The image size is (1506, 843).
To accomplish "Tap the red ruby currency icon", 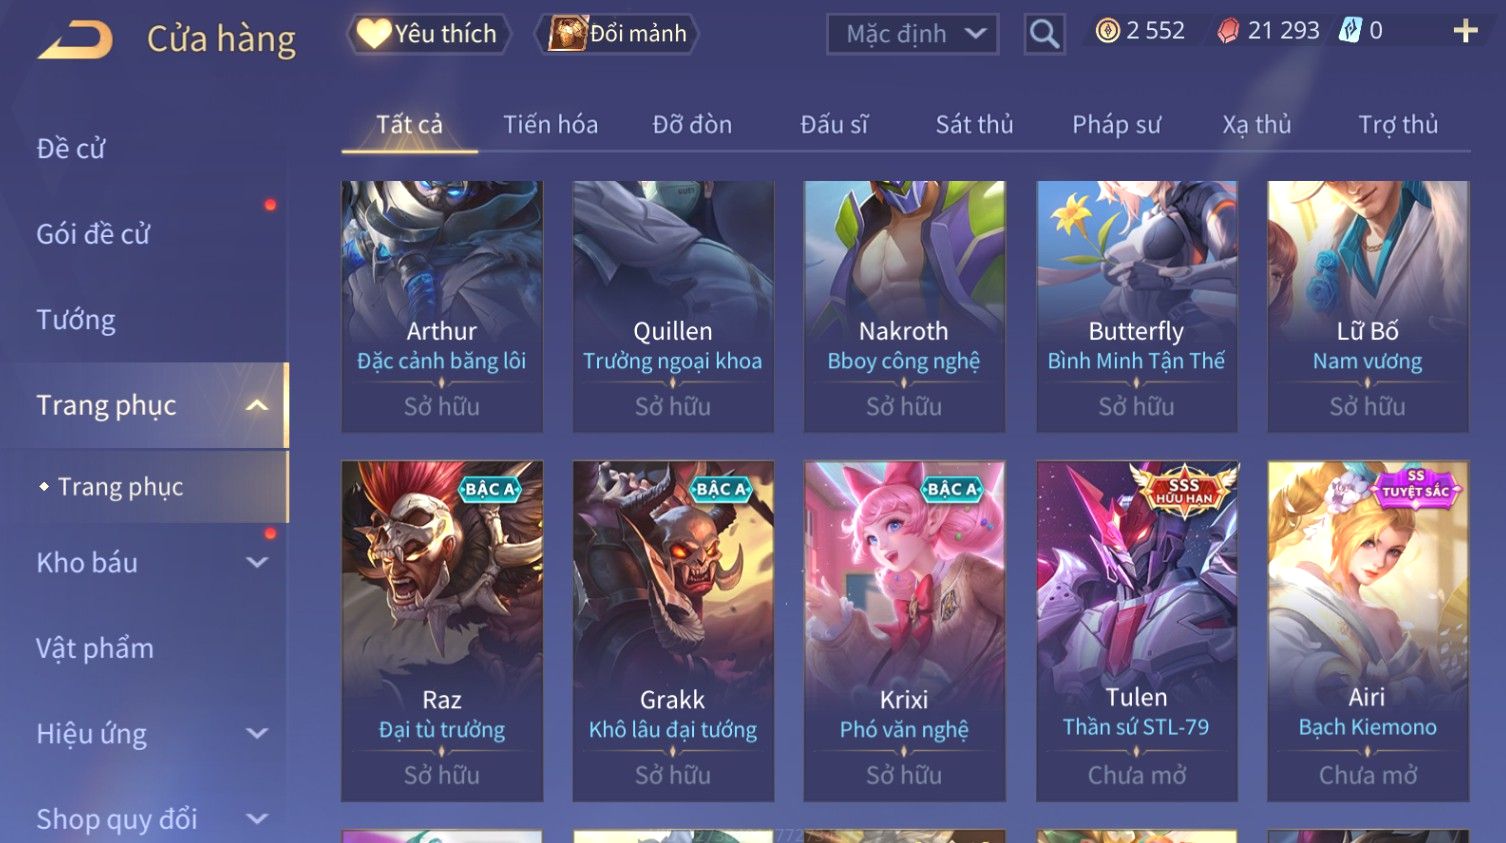I will [1227, 31].
